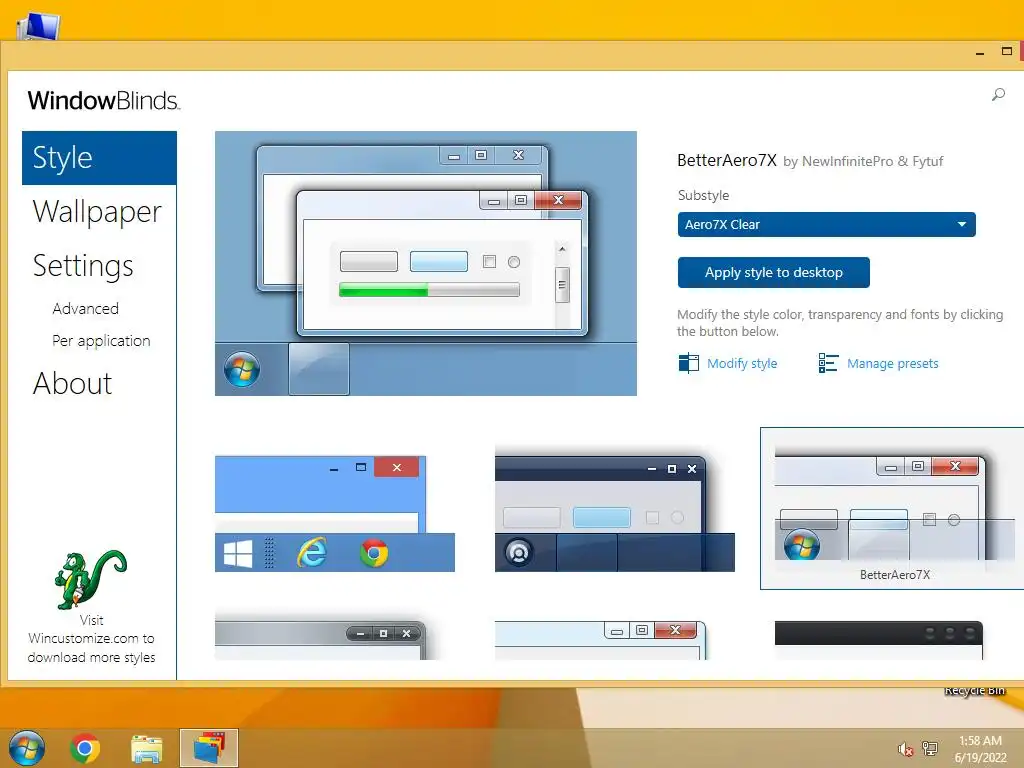Launch Google Chrome from the taskbar

85,748
